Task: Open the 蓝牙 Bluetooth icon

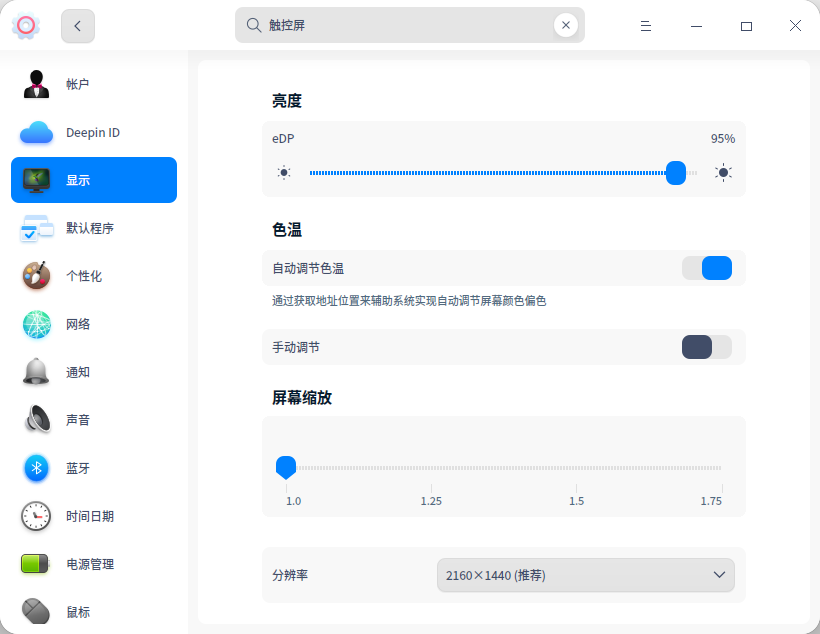Action: pyautogui.click(x=36, y=468)
